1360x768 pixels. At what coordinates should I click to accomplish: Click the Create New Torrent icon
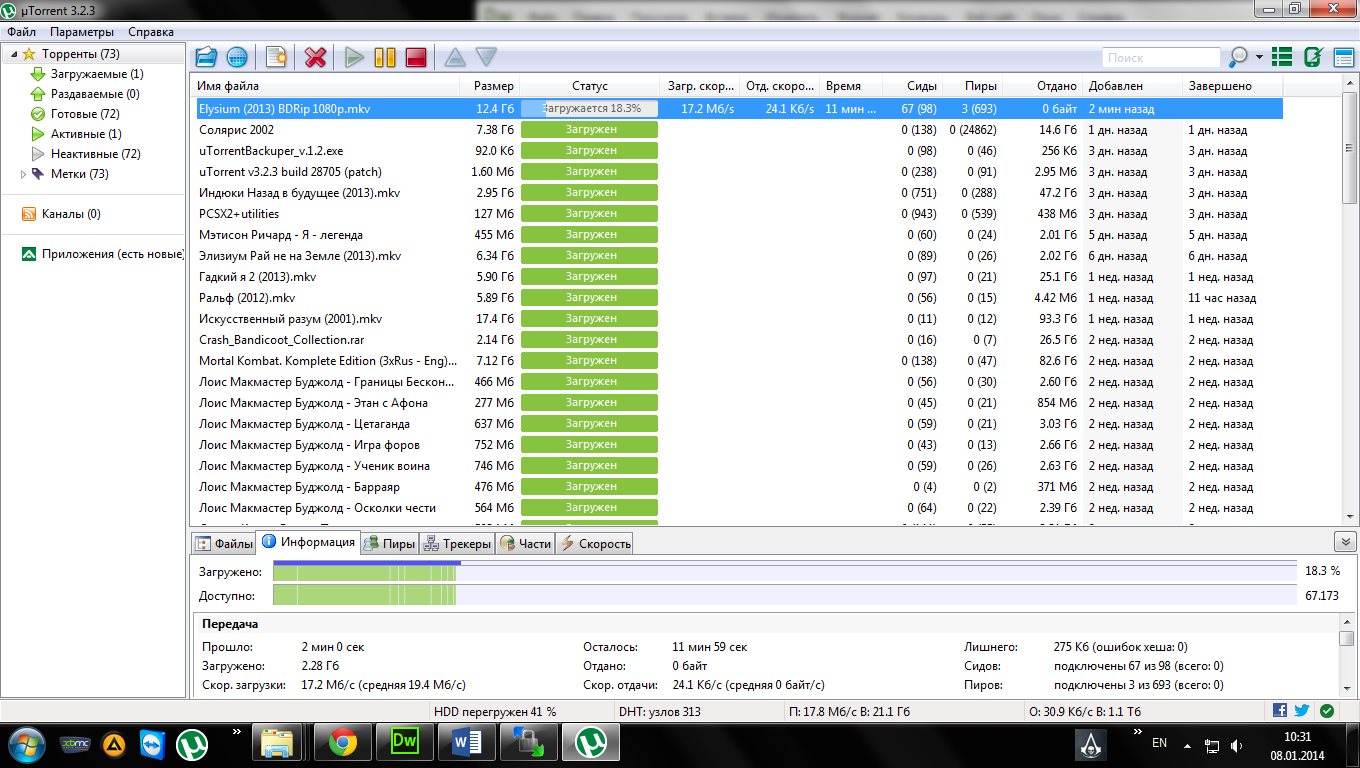click(275, 57)
